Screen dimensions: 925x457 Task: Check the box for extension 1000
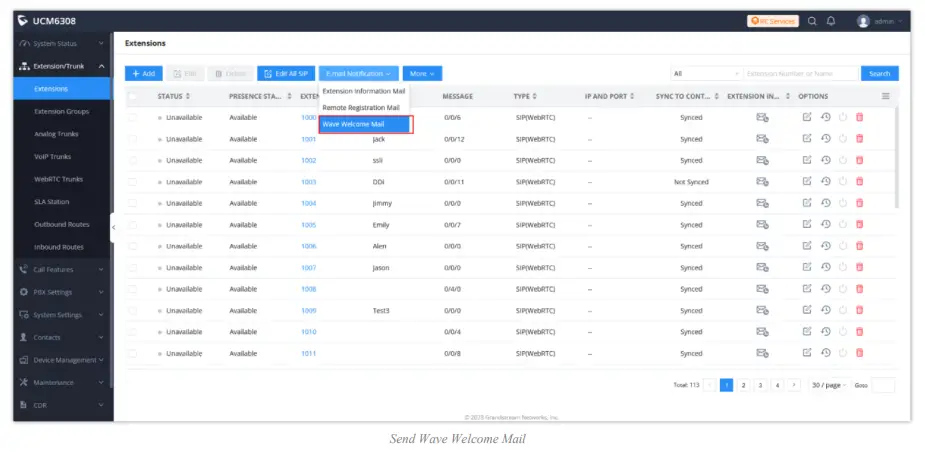pos(133,117)
